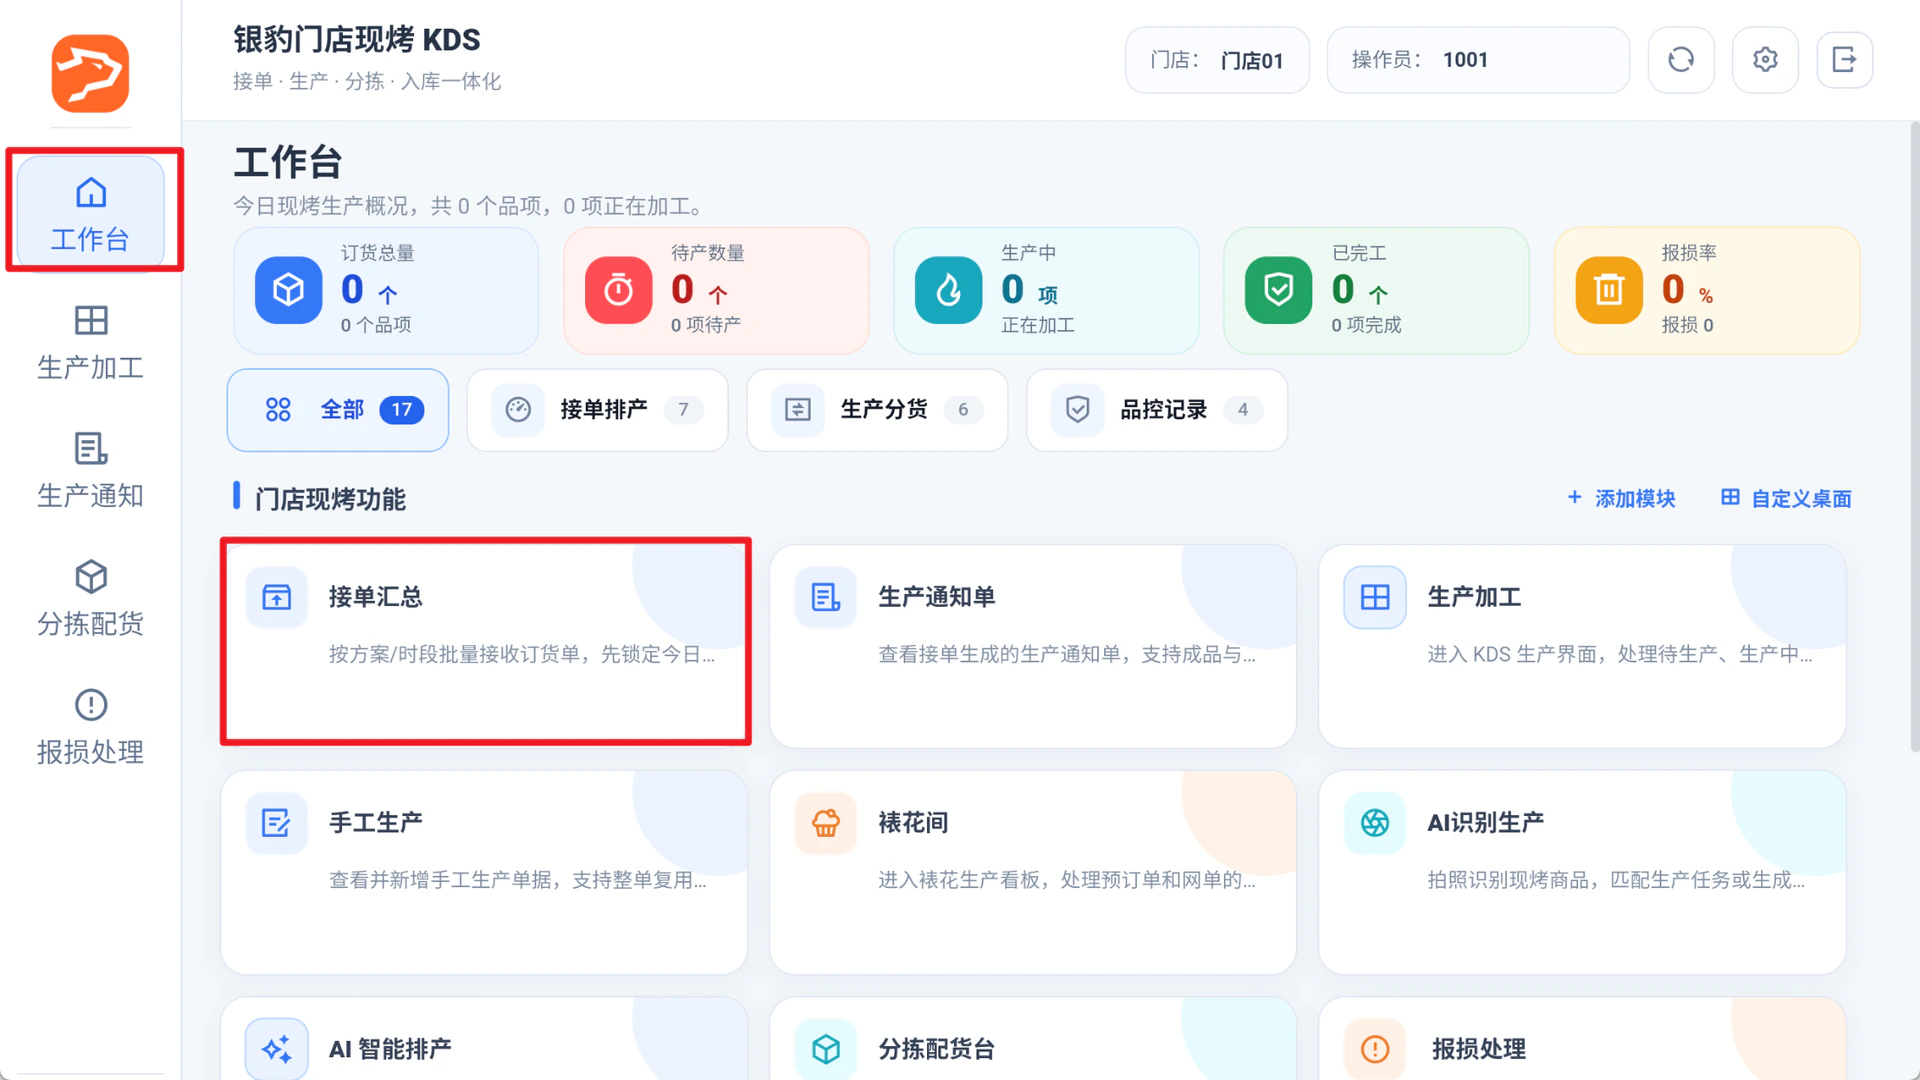This screenshot has height=1080, width=1920.
Task: Switch to the 接单排产 tab
Action: (598, 410)
